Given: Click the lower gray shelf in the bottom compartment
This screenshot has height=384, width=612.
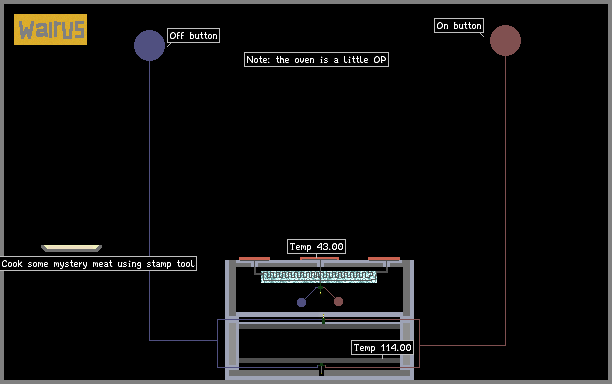Looking at the screenshot, I should [319, 361].
